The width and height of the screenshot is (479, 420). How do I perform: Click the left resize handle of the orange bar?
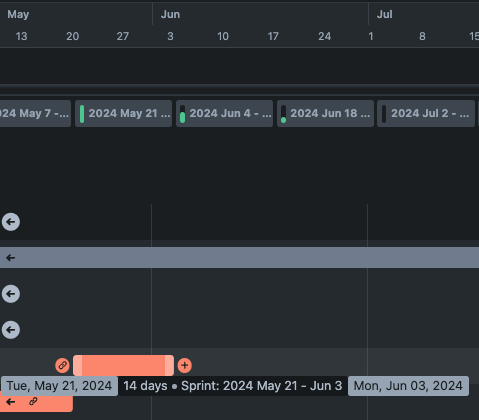[x=78, y=365]
